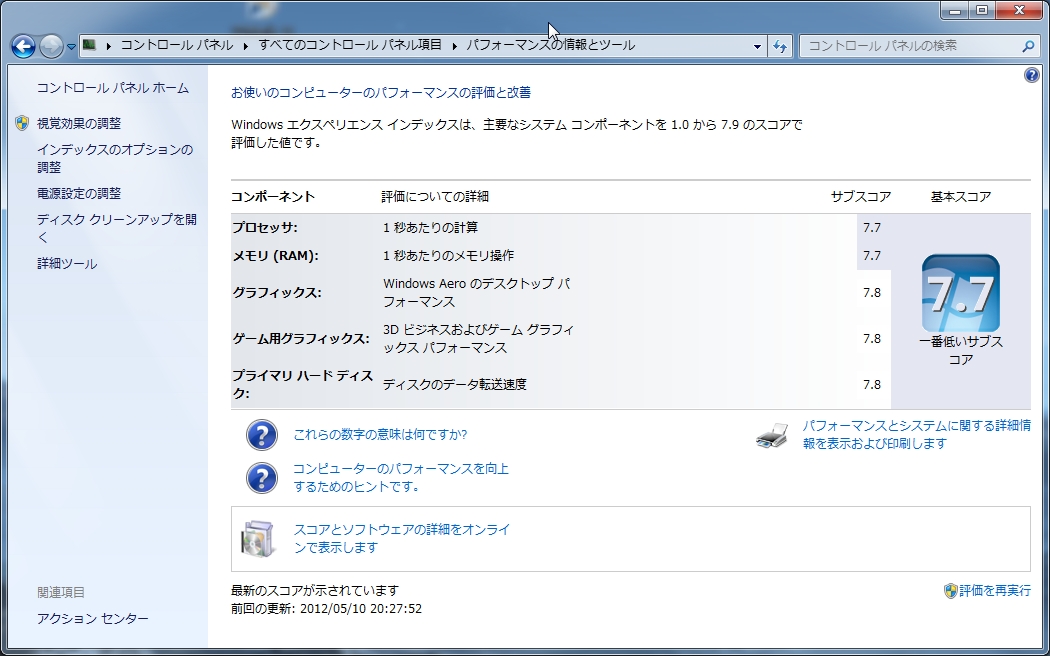Go back with the blue Back arrow
This screenshot has height=656, width=1050.
(x=23, y=46)
